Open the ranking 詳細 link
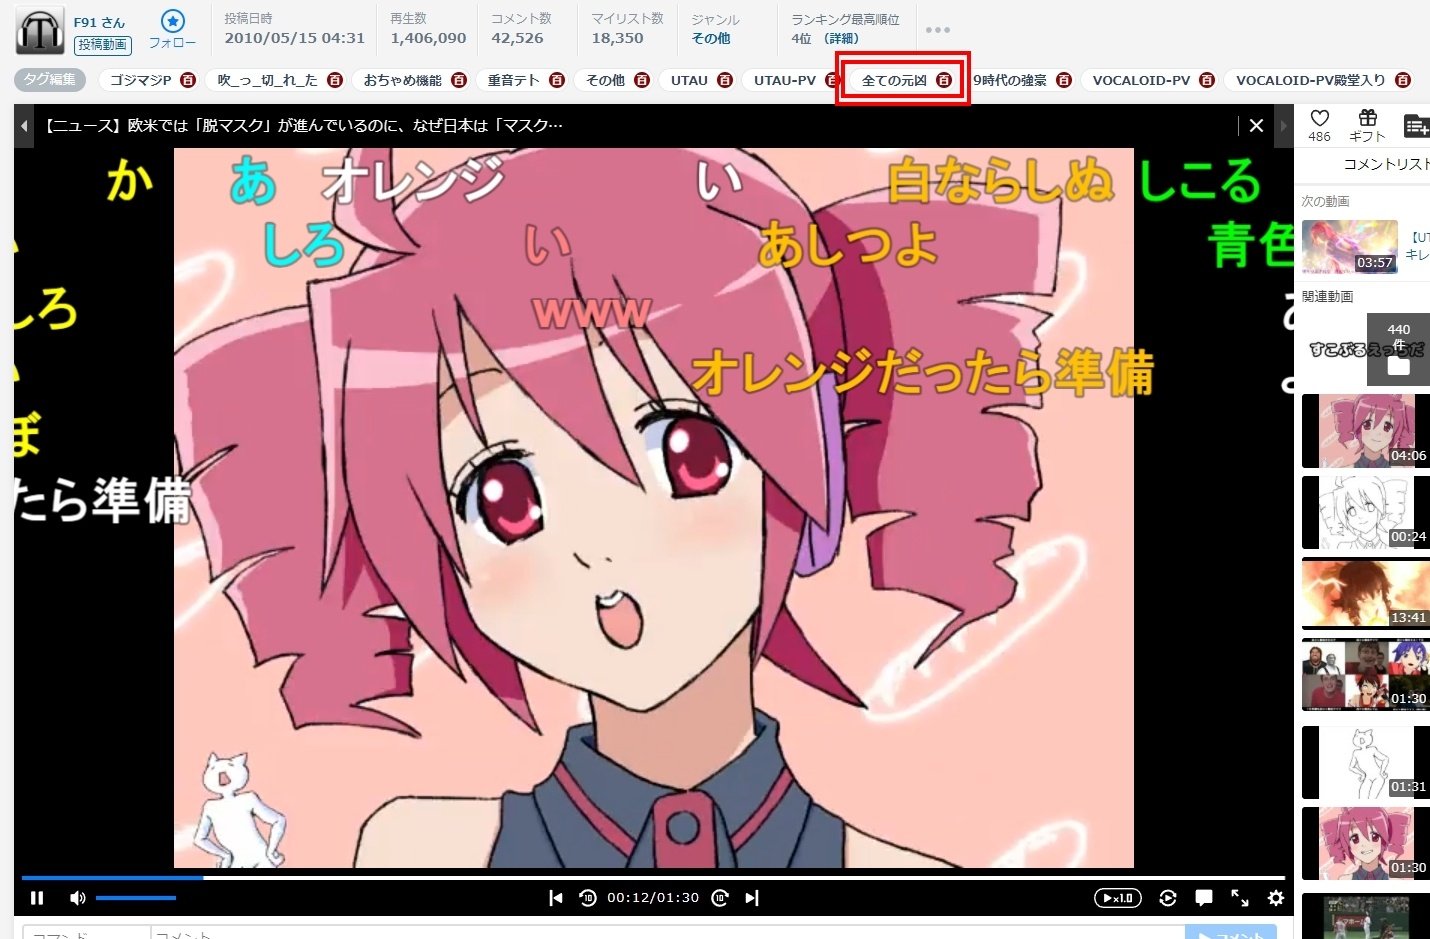 coord(841,38)
